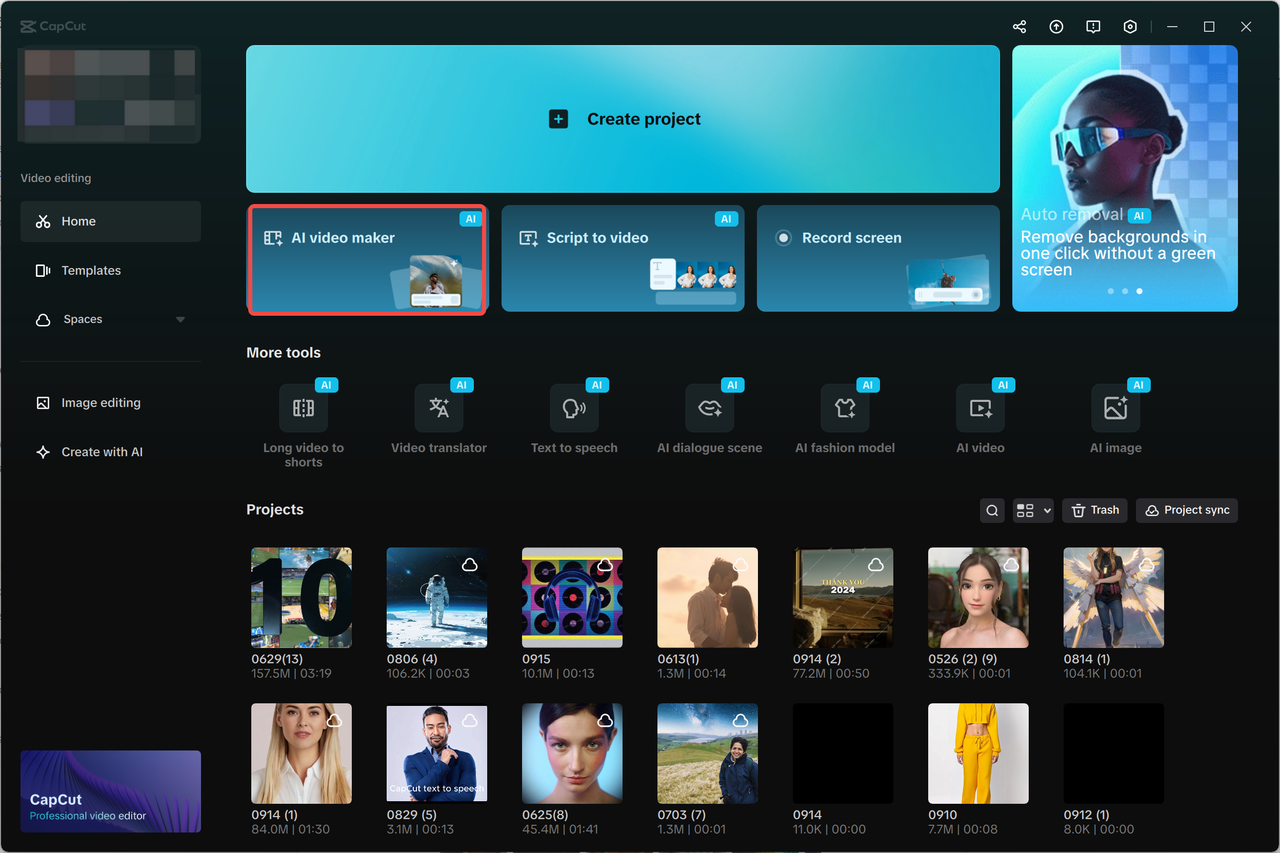Open the Text to speech tool

point(574,408)
